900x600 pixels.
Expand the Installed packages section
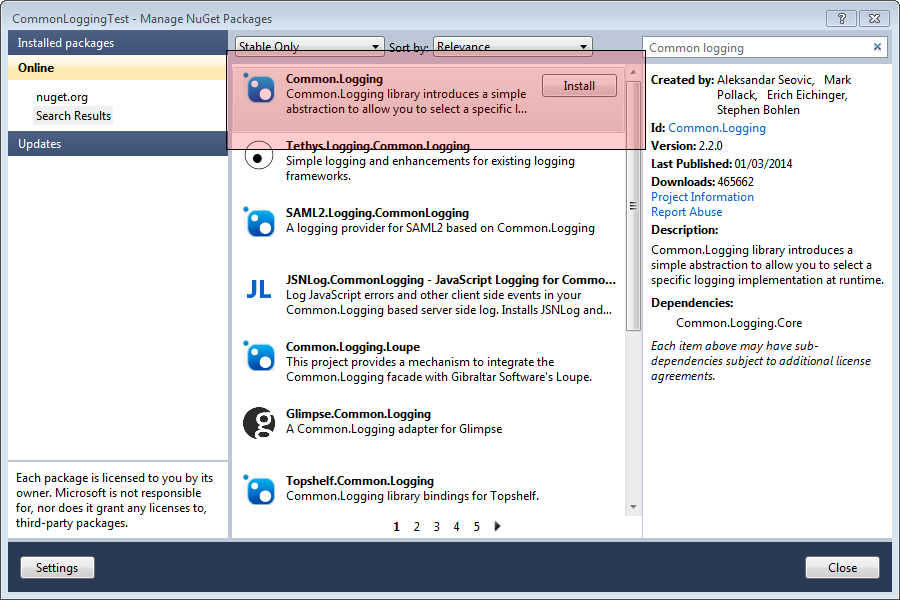point(118,43)
